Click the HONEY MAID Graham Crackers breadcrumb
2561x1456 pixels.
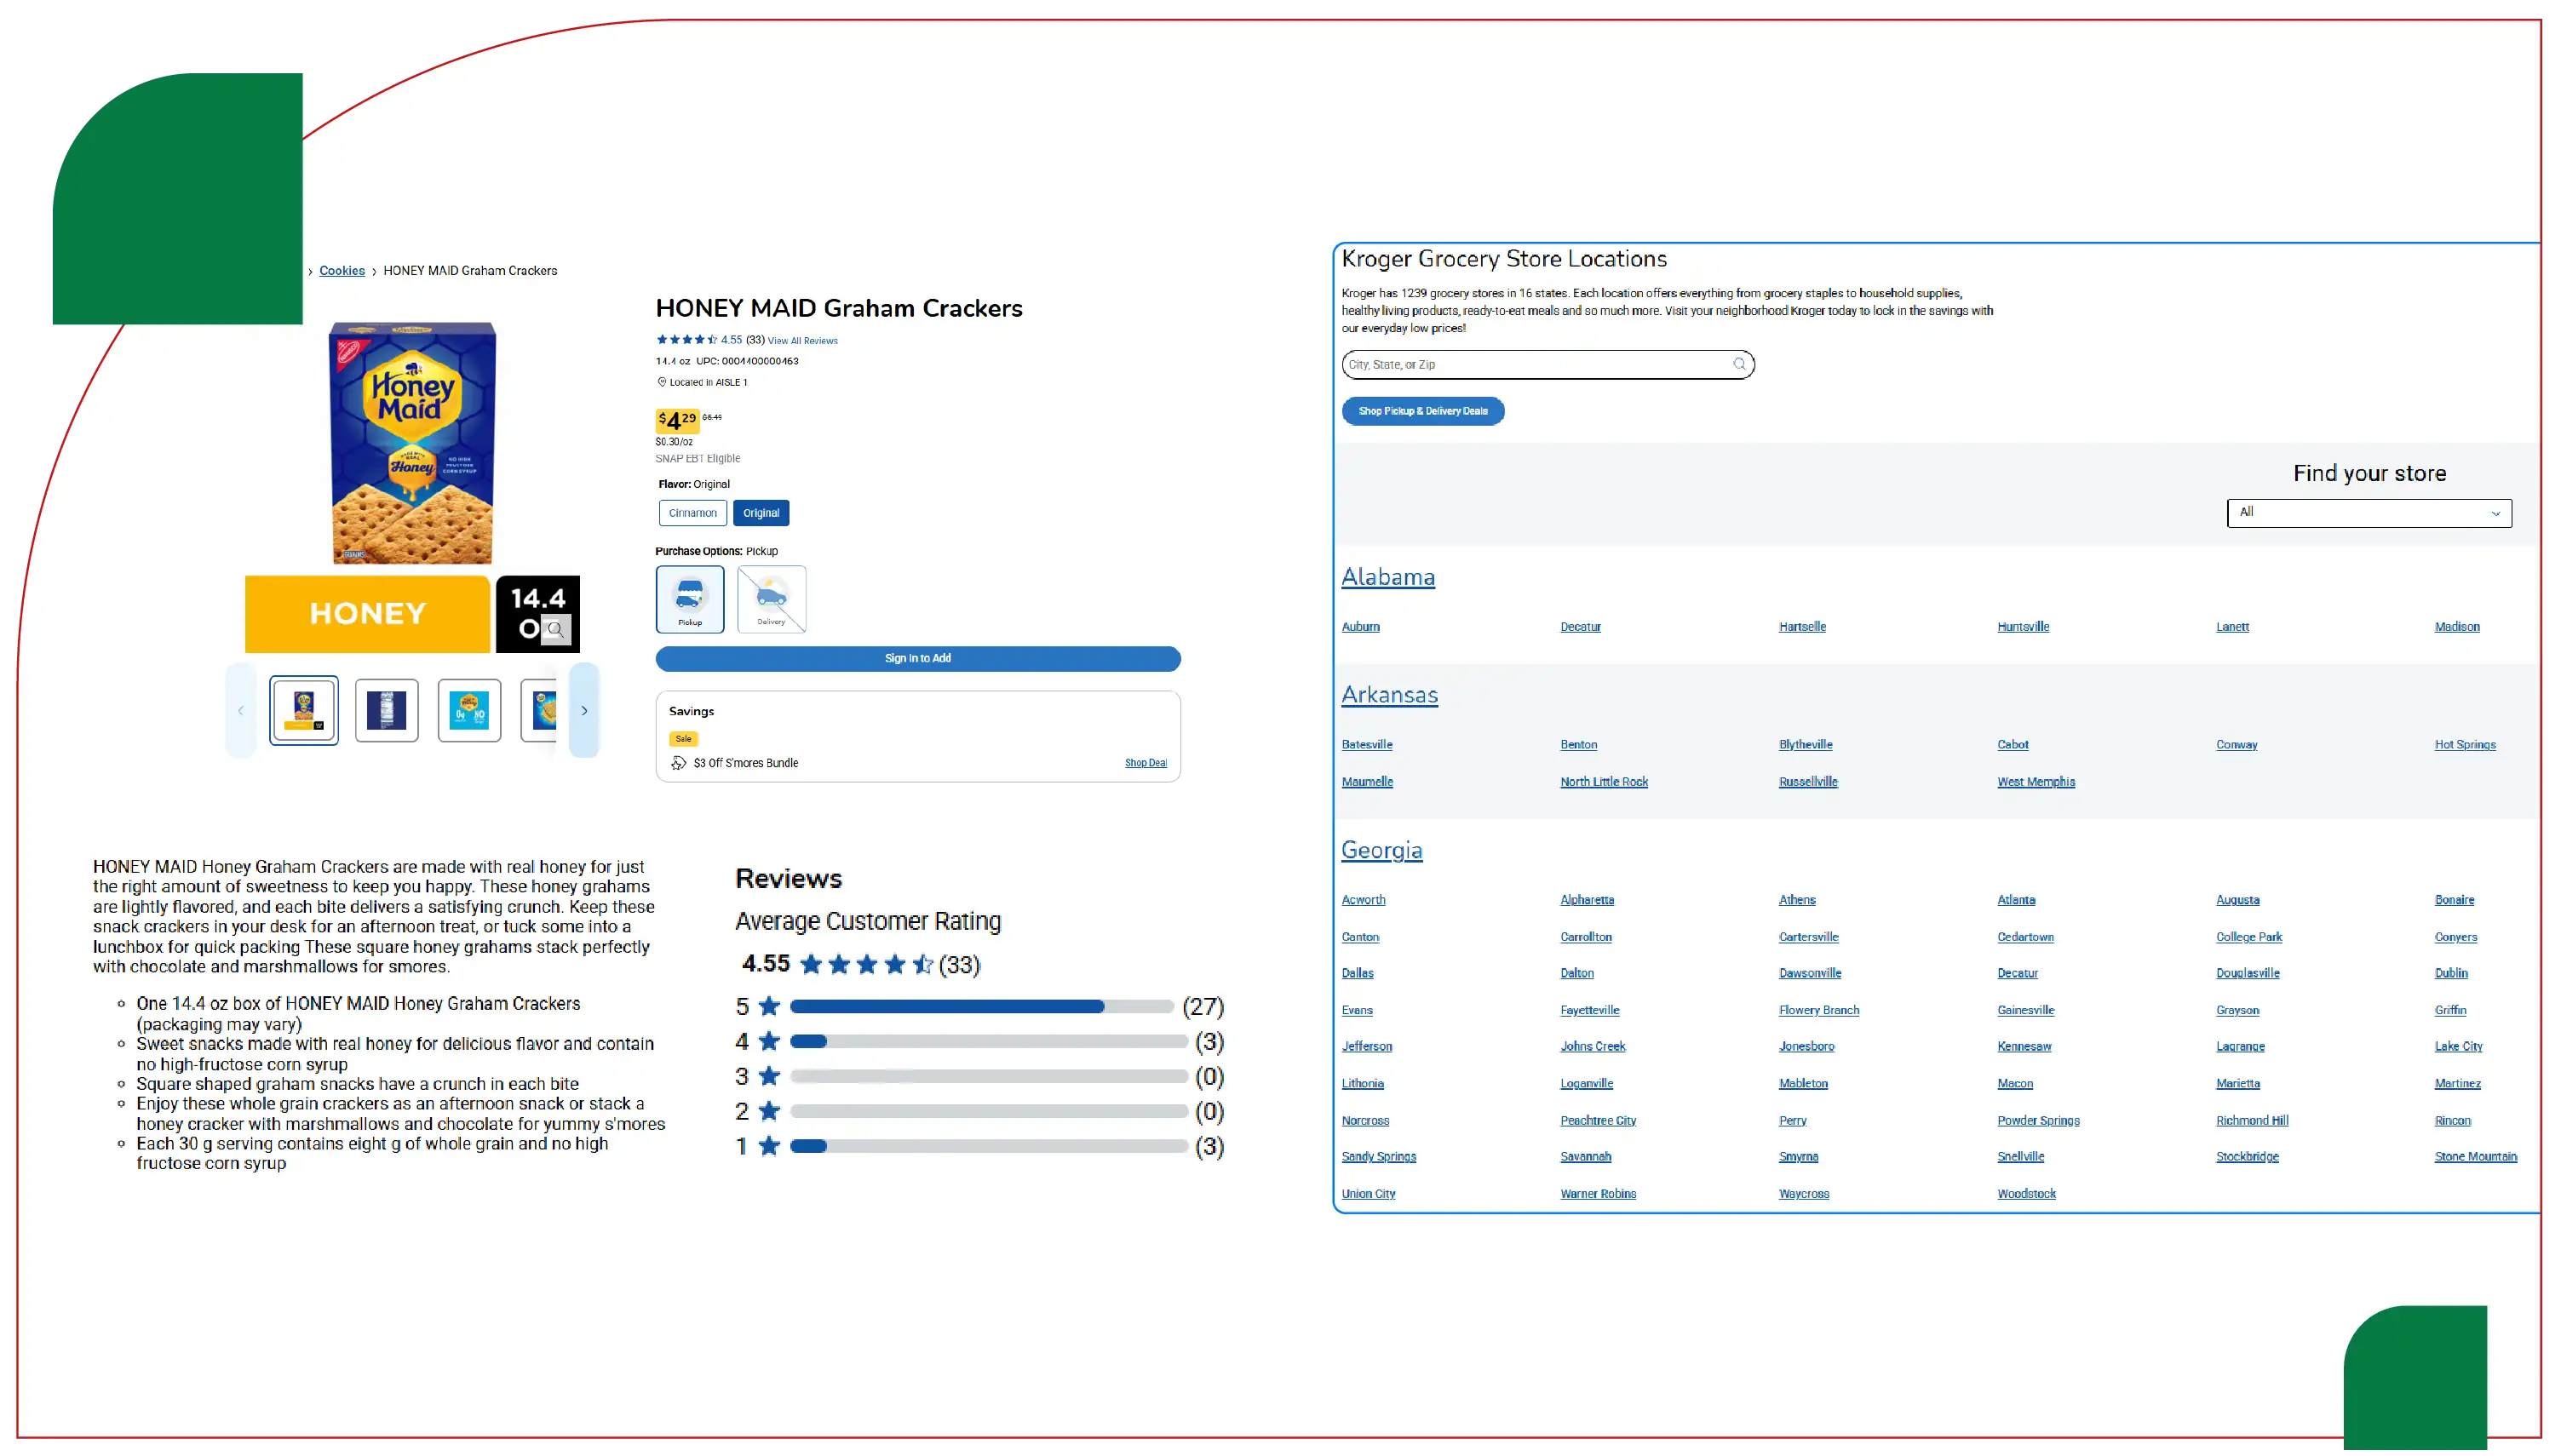(470, 270)
